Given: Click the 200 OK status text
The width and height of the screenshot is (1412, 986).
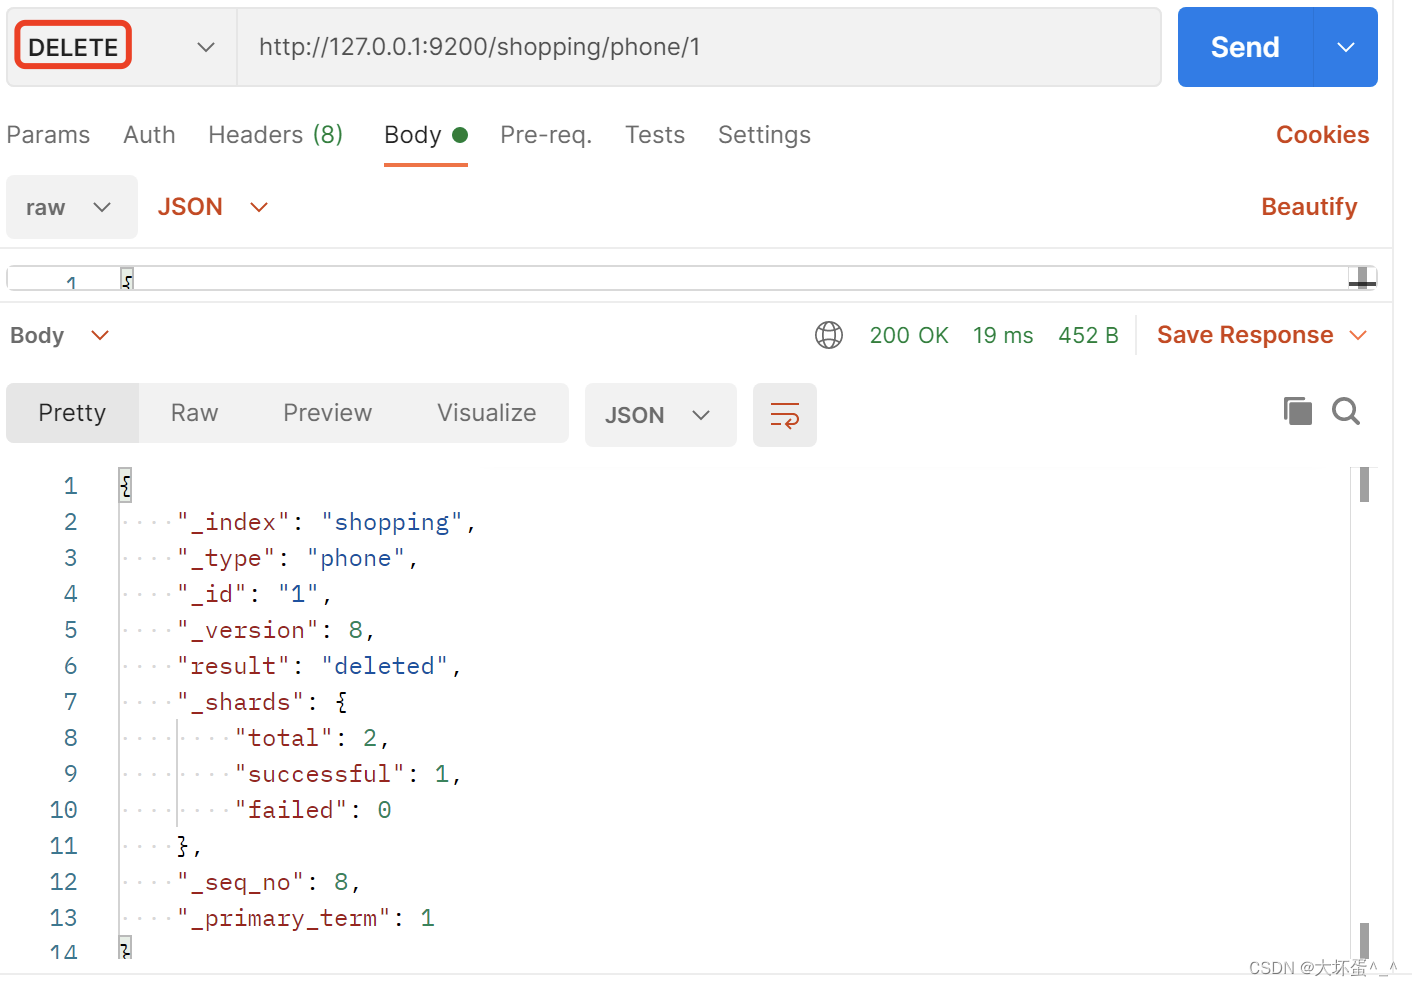Looking at the screenshot, I should click(x=909, y=335).
